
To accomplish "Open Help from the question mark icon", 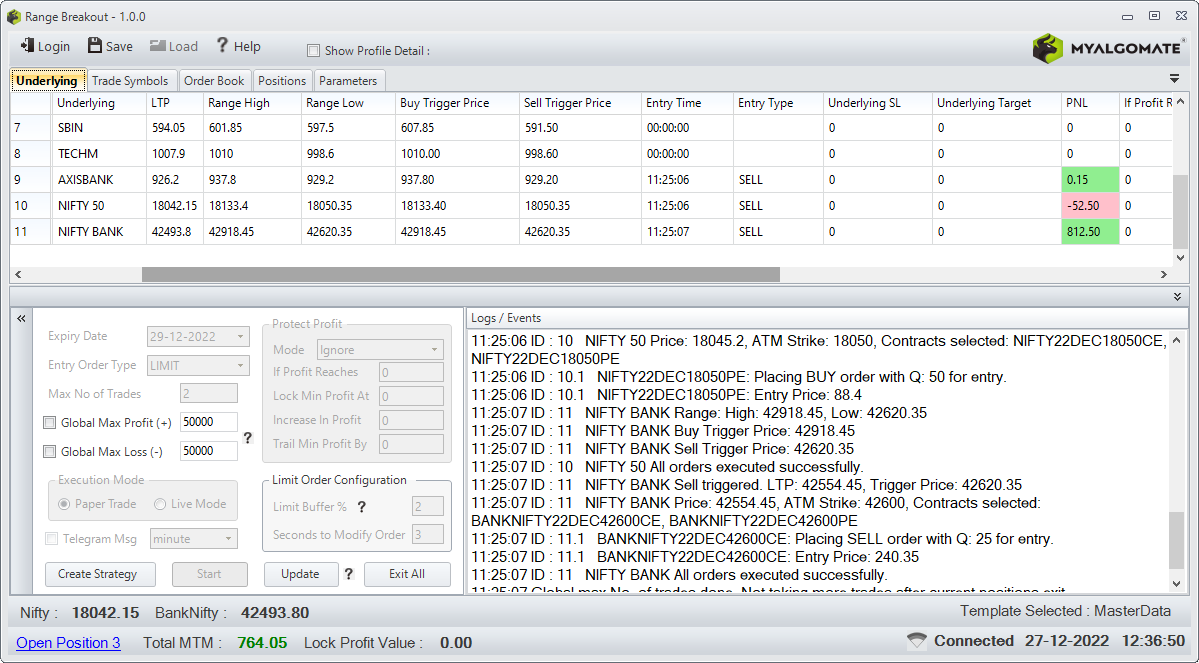I will click(223, 46).
